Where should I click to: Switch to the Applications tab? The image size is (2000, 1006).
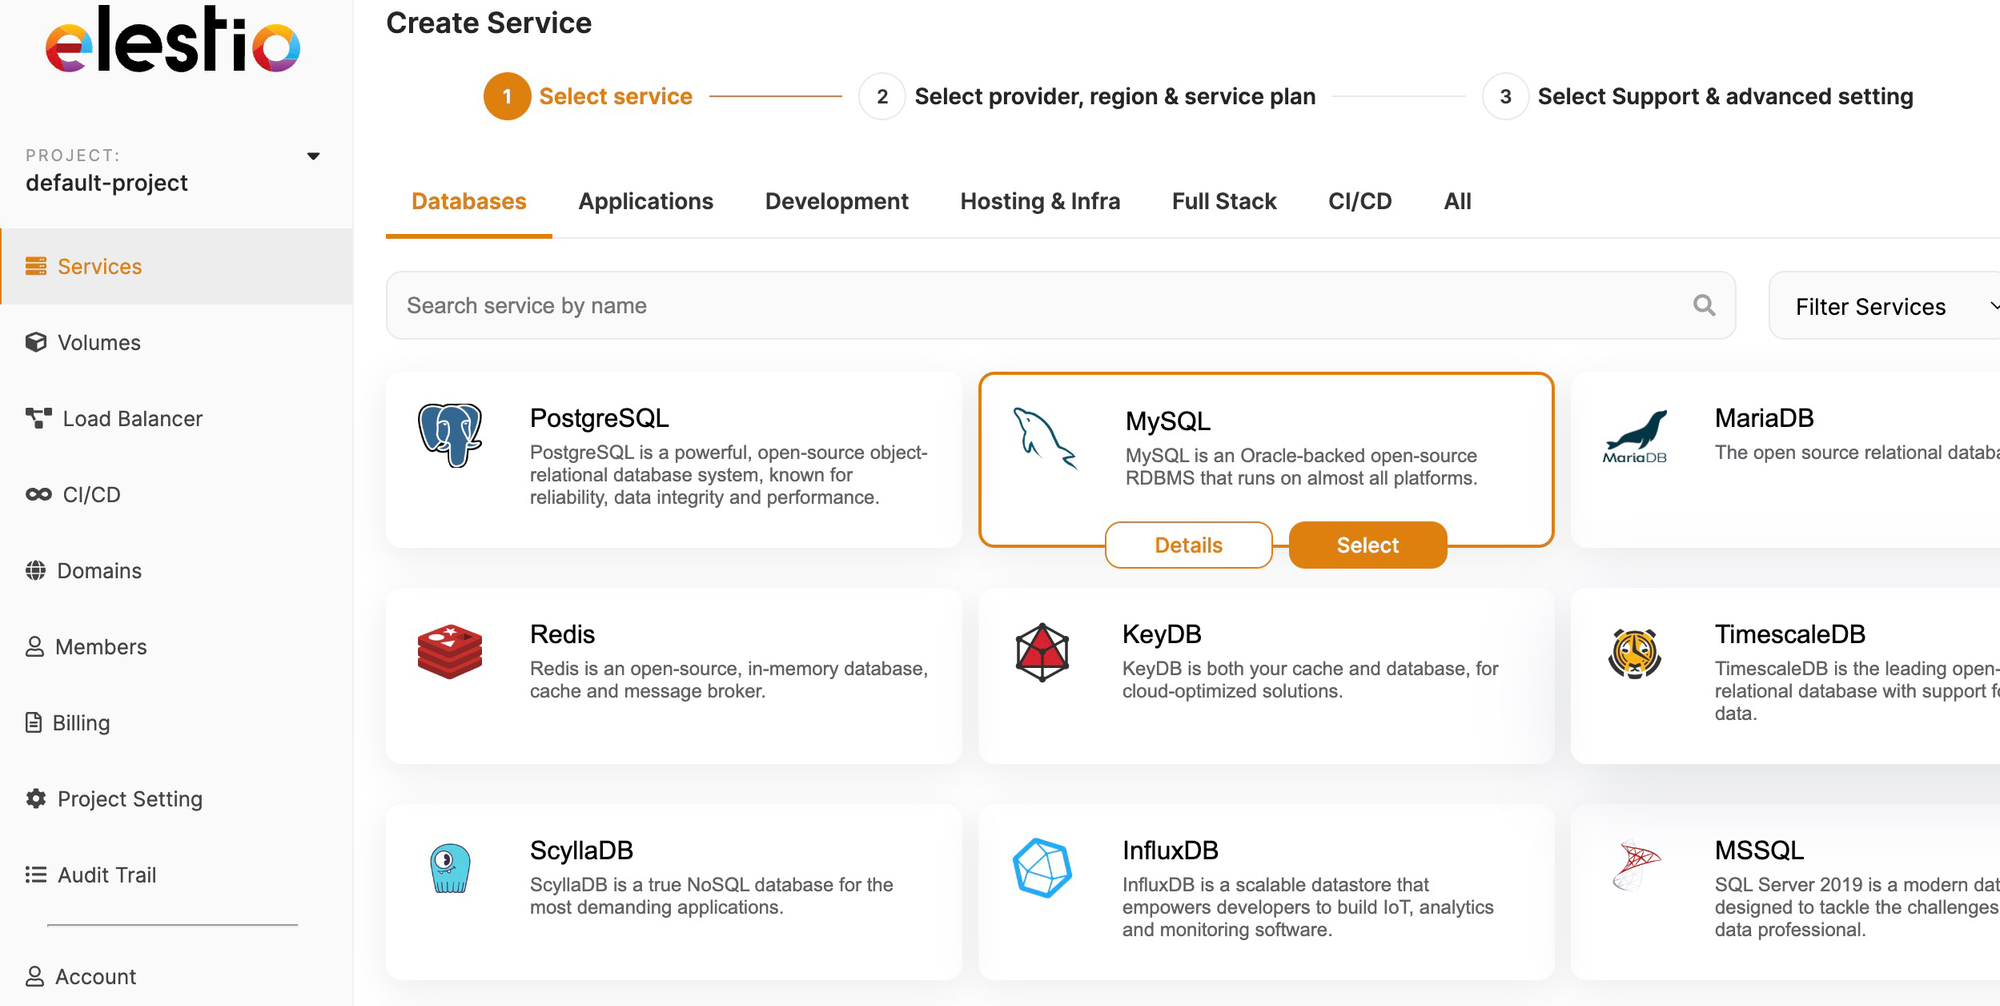pyautogui.click(x=646, y=201)
